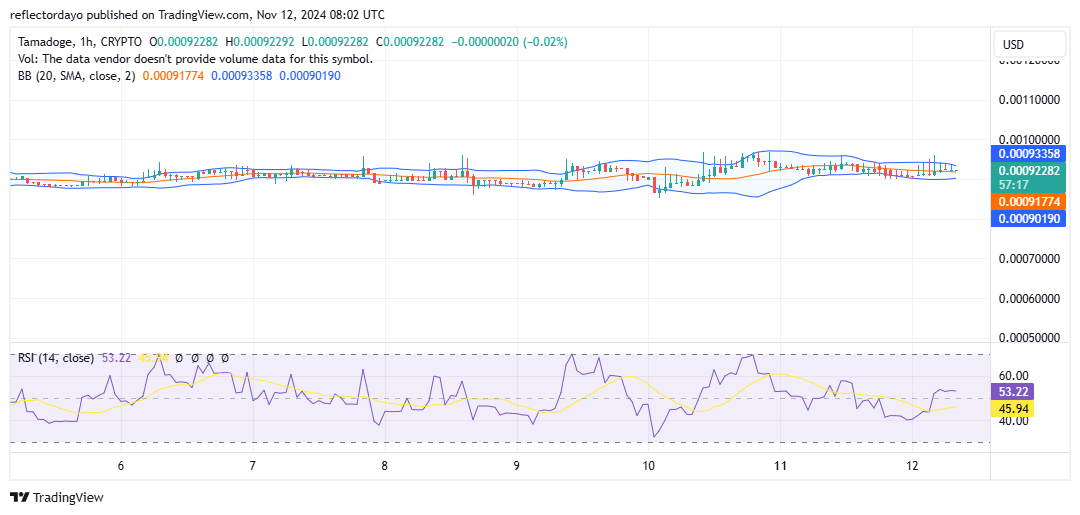Click the change value −0.00000020 (−0.02%)

tap(510, 43)
